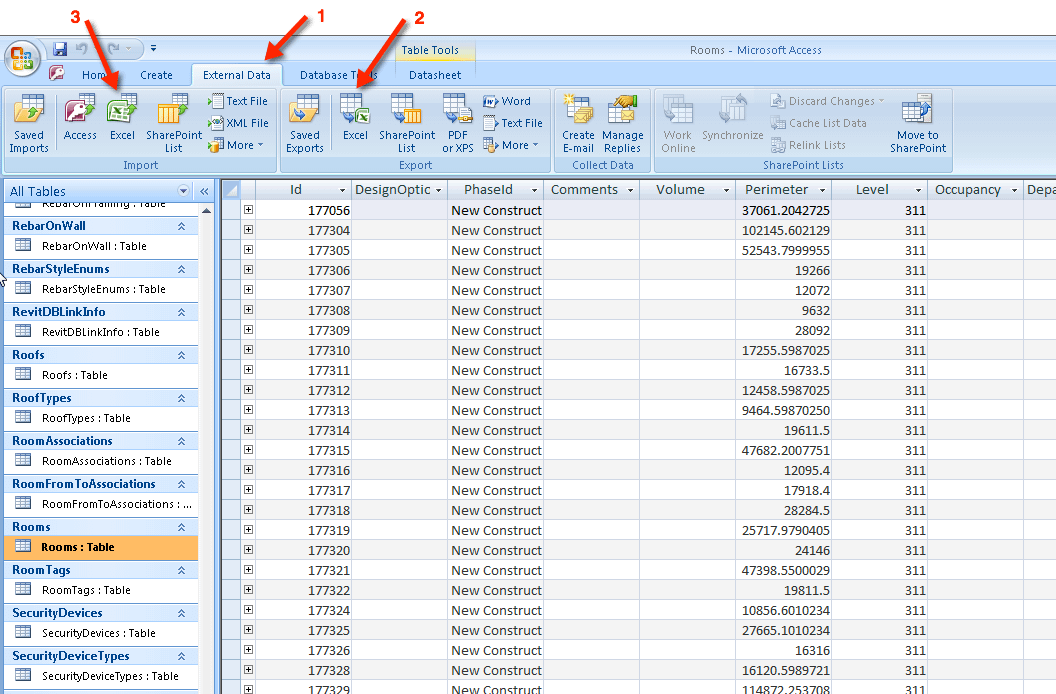Screen dimensions: 1056x694
Task: Switch to the Datasheet tab
Action: [435, 75]
